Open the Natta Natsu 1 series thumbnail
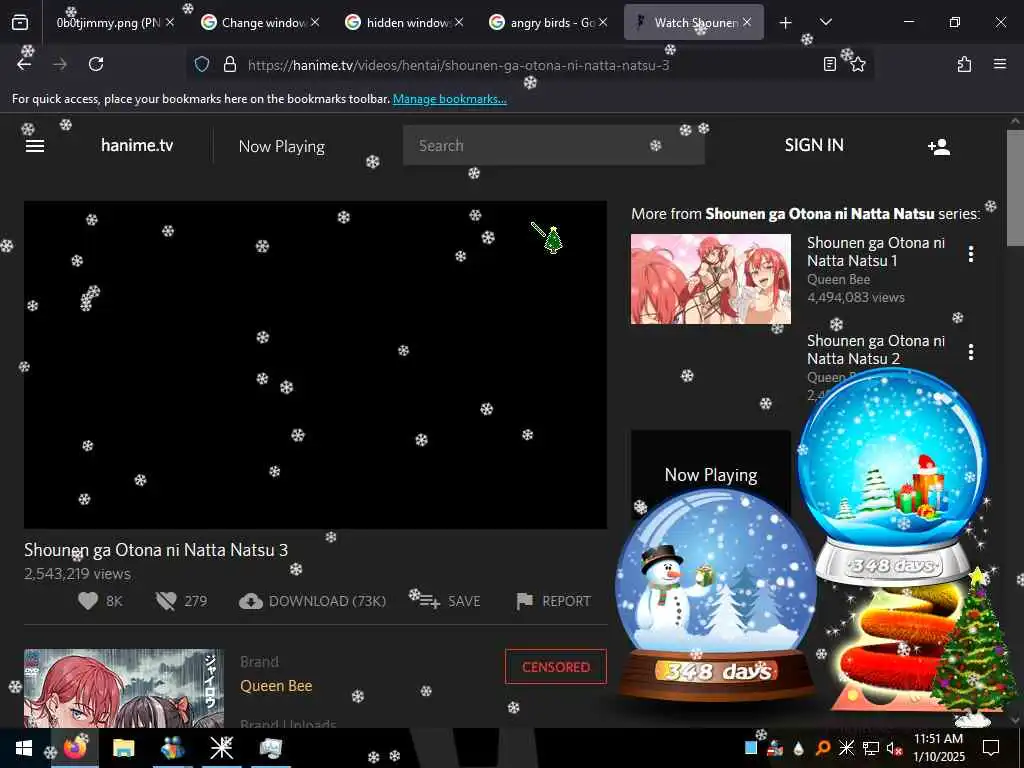Image resolution: width=1024 pixels, height=768 pixels. [711, 279]
